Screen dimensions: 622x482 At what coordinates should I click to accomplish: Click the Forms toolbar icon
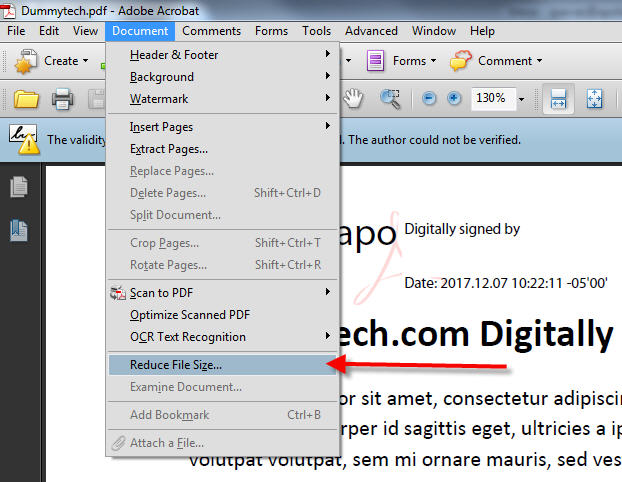coord(375,61)
